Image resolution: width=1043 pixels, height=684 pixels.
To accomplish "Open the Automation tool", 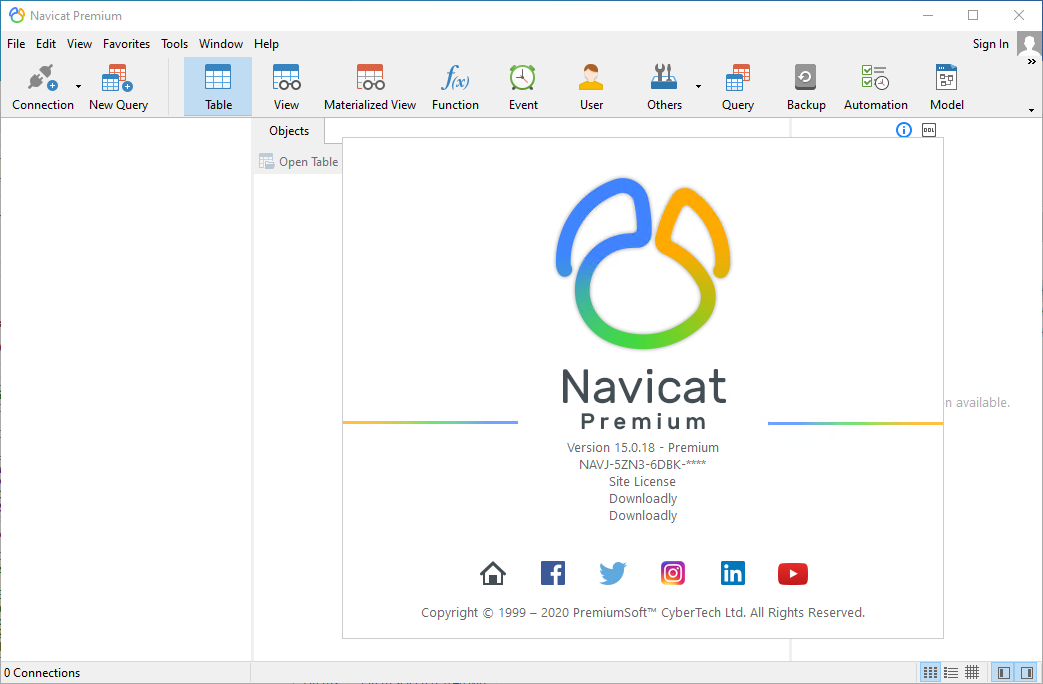I will 875,86.
